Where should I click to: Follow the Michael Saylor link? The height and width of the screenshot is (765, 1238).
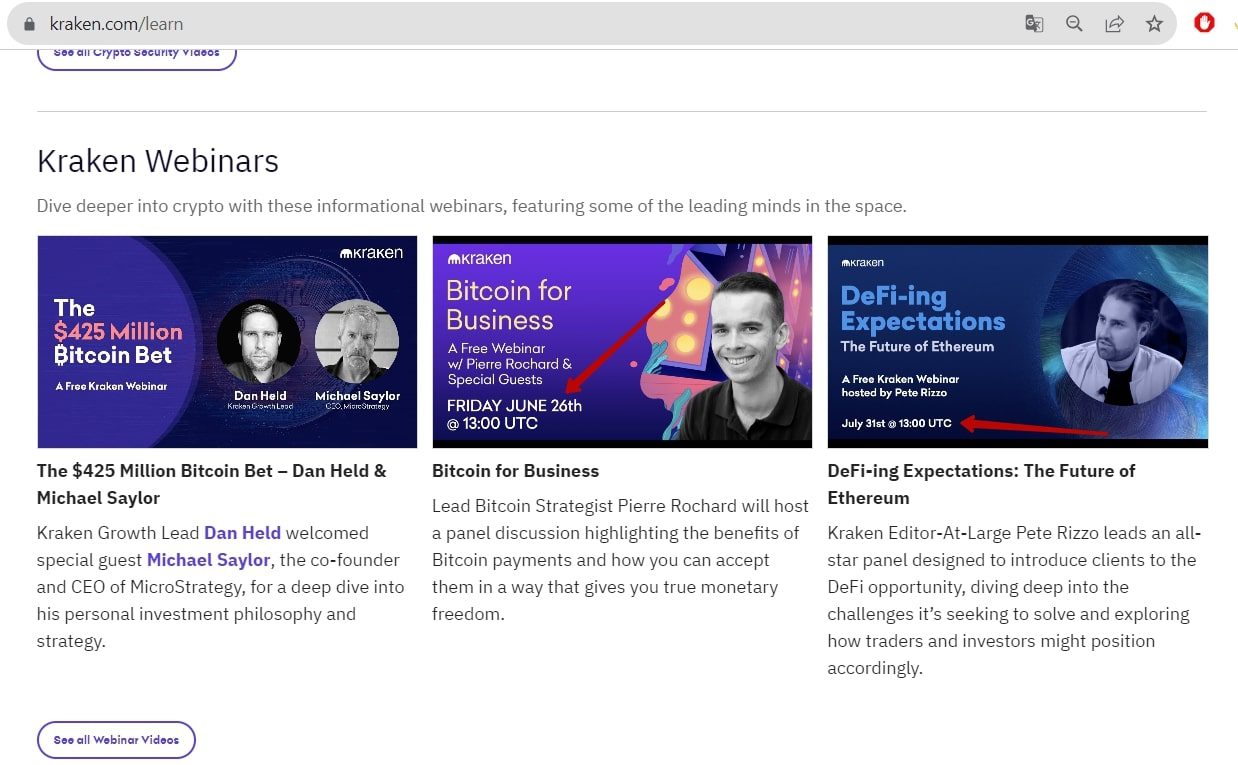tap(209, 560)
